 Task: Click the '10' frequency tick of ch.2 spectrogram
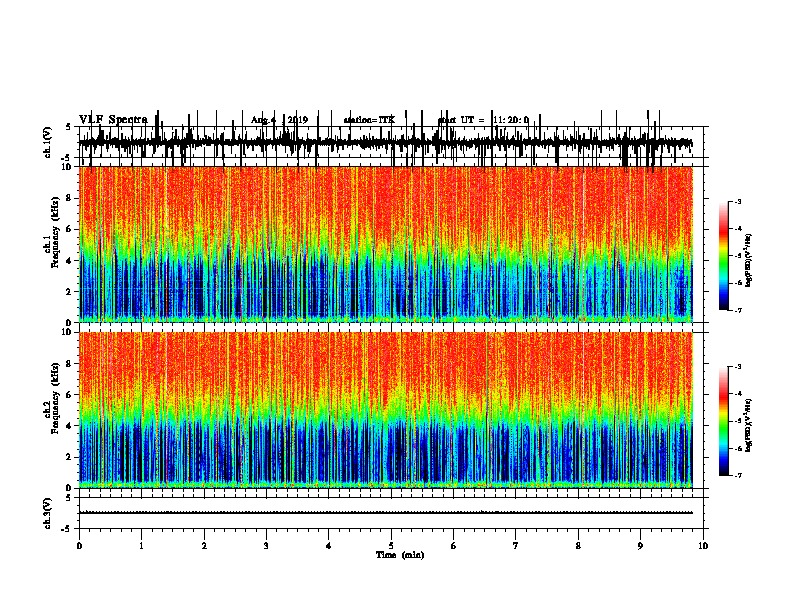click(x=66, y=332)
